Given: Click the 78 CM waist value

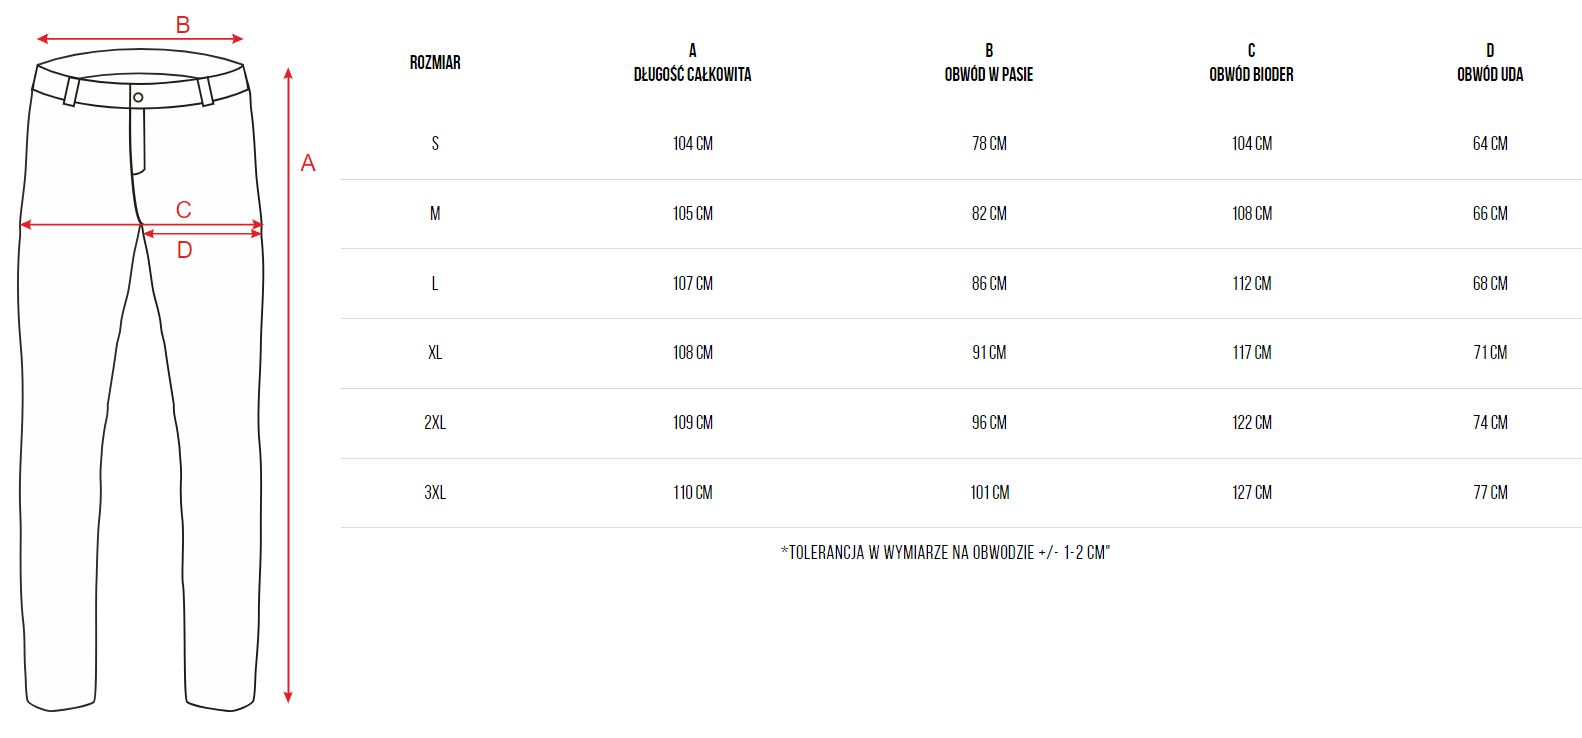Looking at the screenshot, I should click(x=989, y=143).
